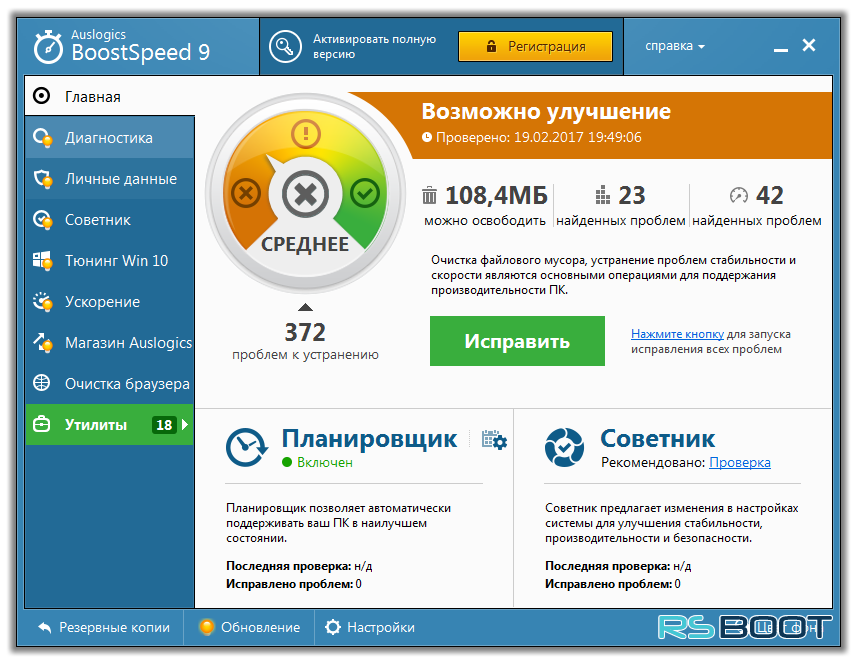Open Резервные копии from bottom bar
Viewport: 857px width, 664px height.
coord(104,627)
